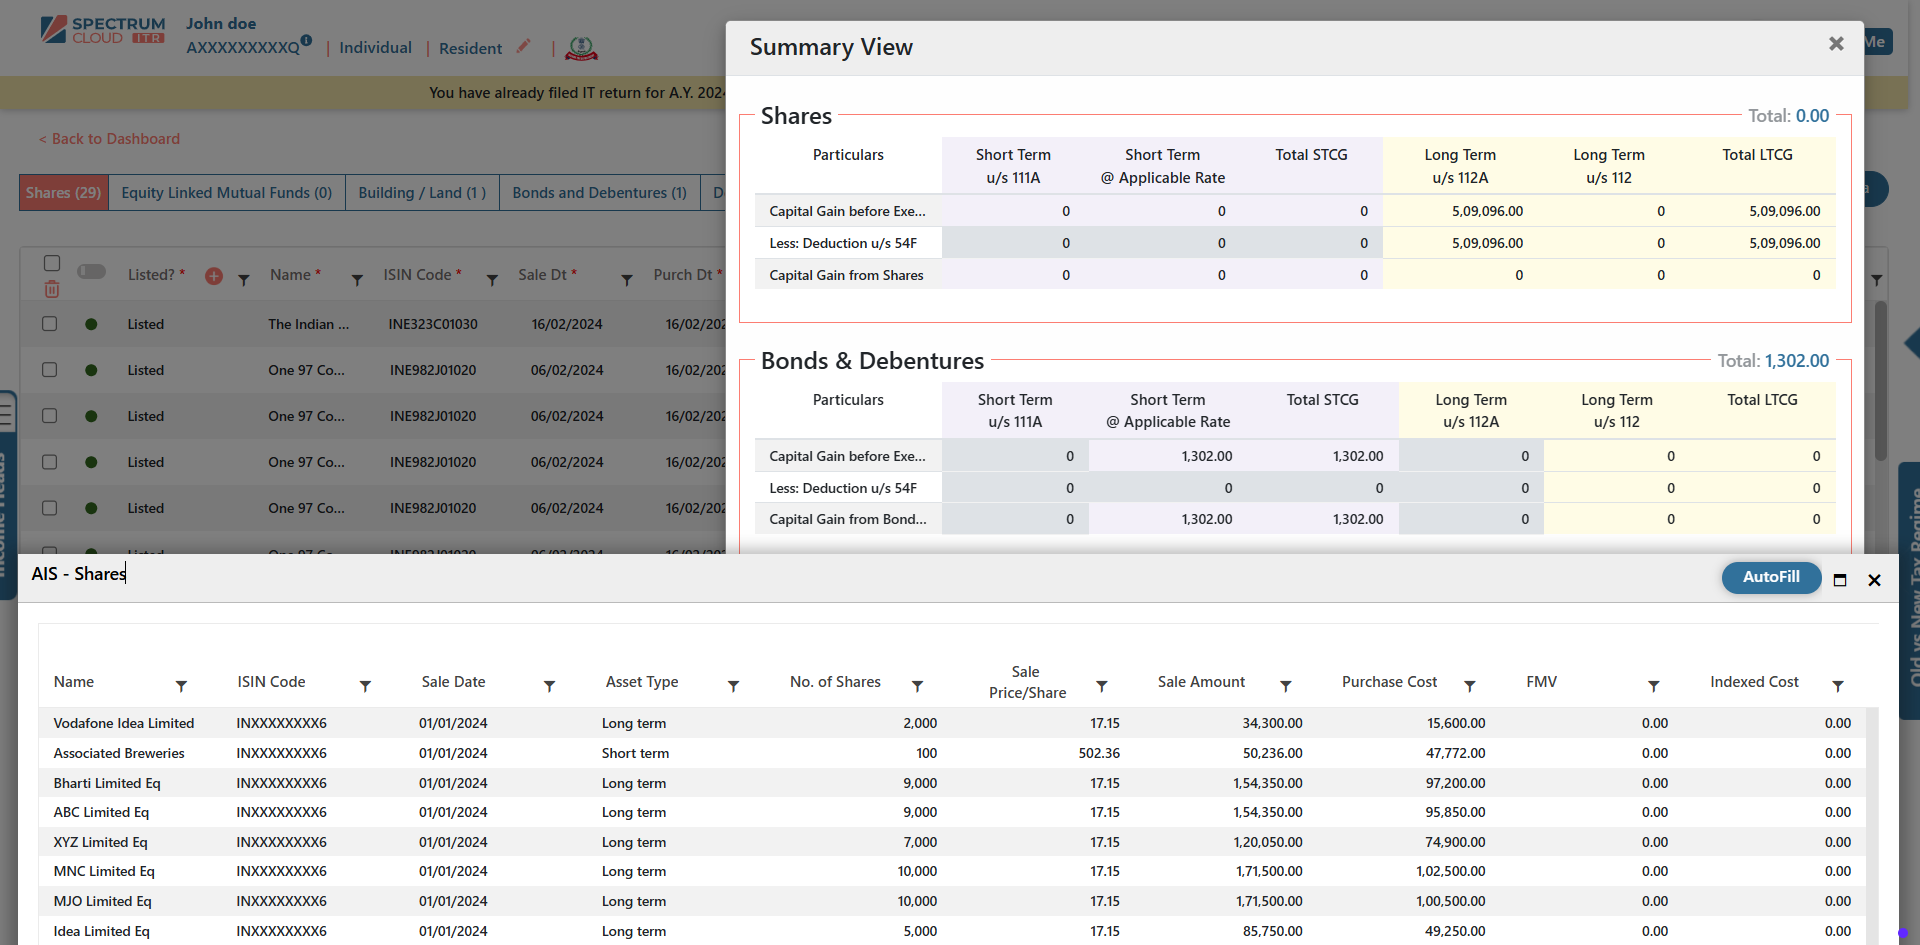The height and width of the screenshot is (945, 1920).
Task: Click the red plus icon near Listed column
Action: point(214,276)
